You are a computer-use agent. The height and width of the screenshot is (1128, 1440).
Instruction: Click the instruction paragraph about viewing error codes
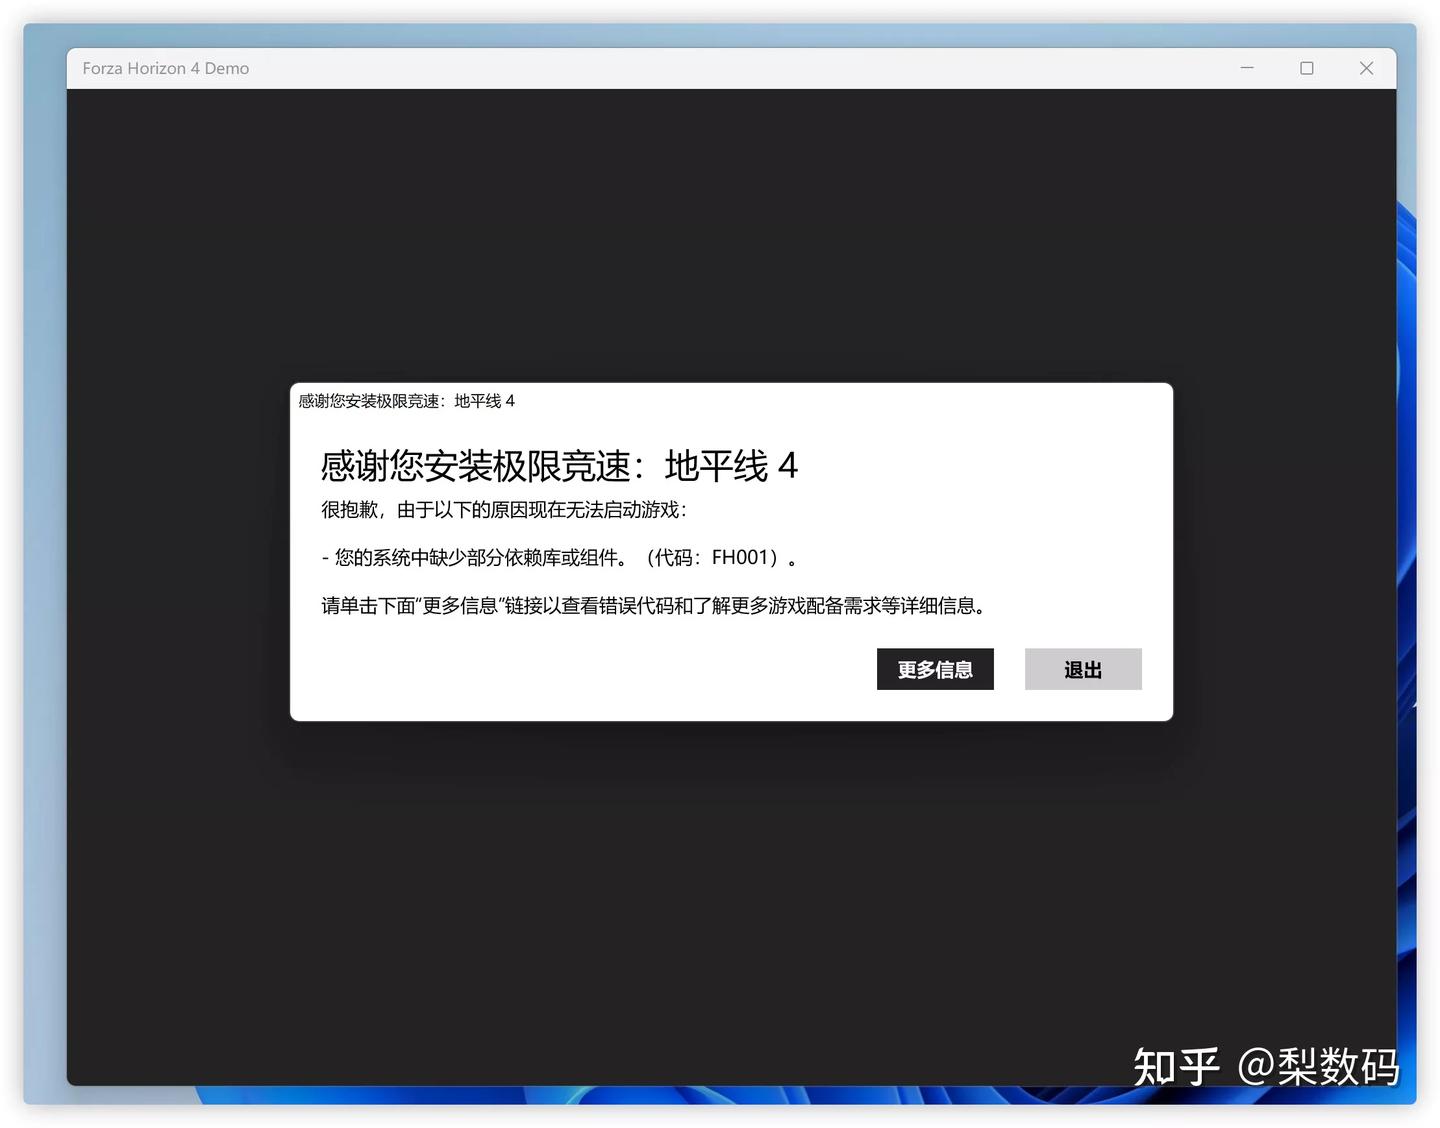(651, 606)
